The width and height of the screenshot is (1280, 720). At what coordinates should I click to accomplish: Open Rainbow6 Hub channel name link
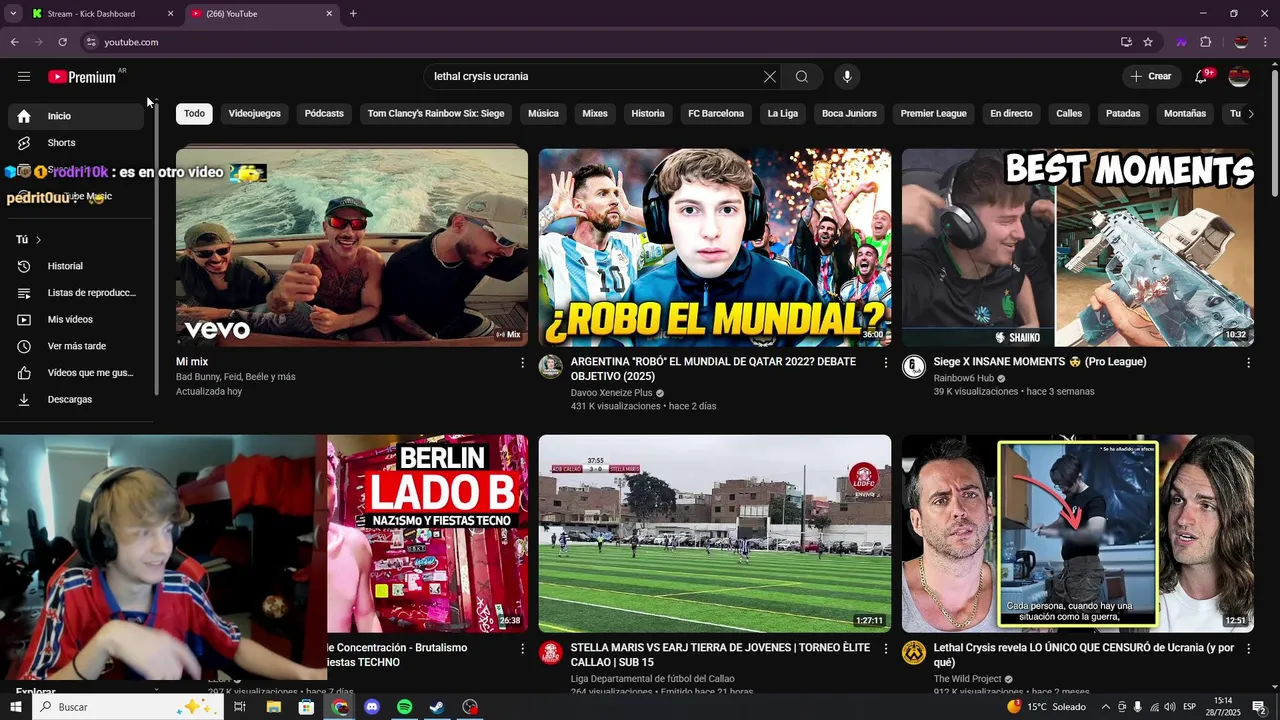963,378
